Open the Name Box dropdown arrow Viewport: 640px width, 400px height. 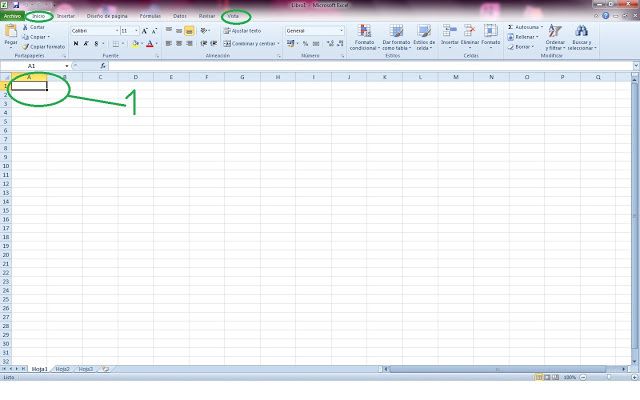(66, 66)
